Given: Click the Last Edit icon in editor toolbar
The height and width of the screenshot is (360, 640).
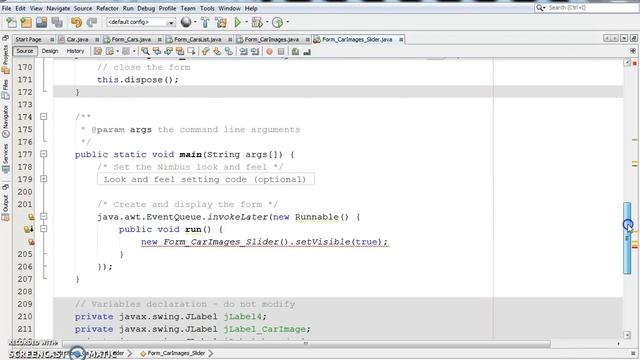Looking at the screenshot, I should click(x=98, y=51).
